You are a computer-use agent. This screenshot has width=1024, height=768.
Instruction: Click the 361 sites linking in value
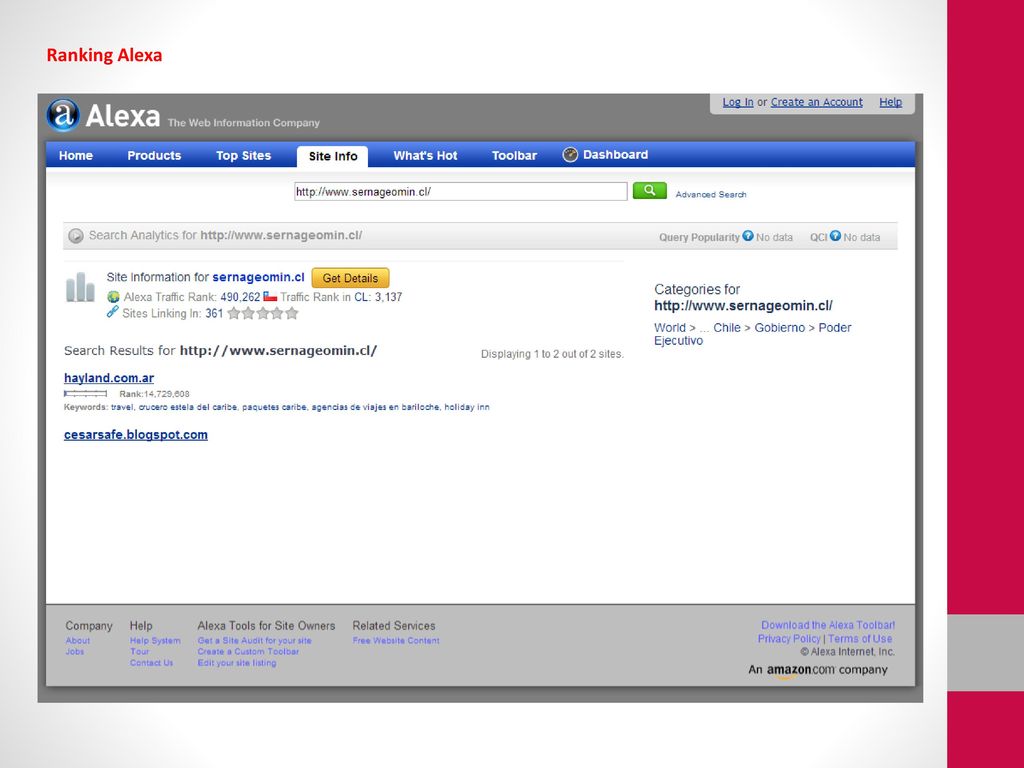coord(214,313)
